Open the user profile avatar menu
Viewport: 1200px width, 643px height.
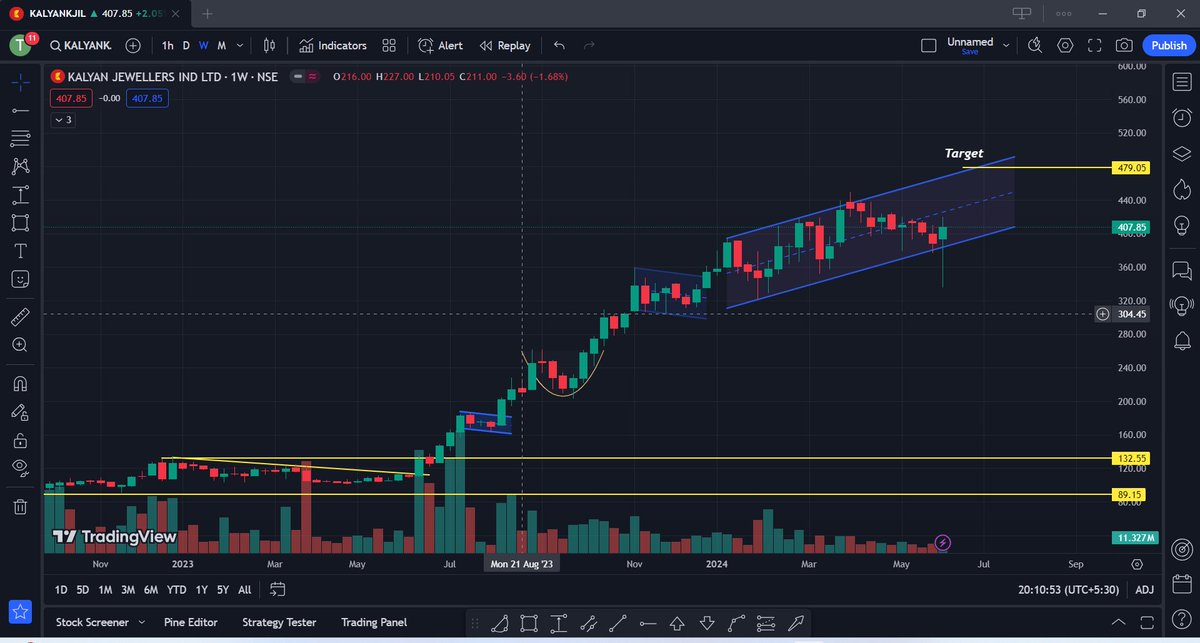pyautogui.click(x=20, y=46)
